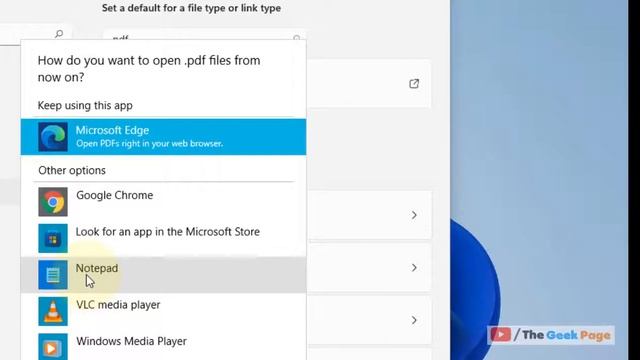
Task: Expand the settings row chevron beside Google Chrome
Action: point(414,215)
